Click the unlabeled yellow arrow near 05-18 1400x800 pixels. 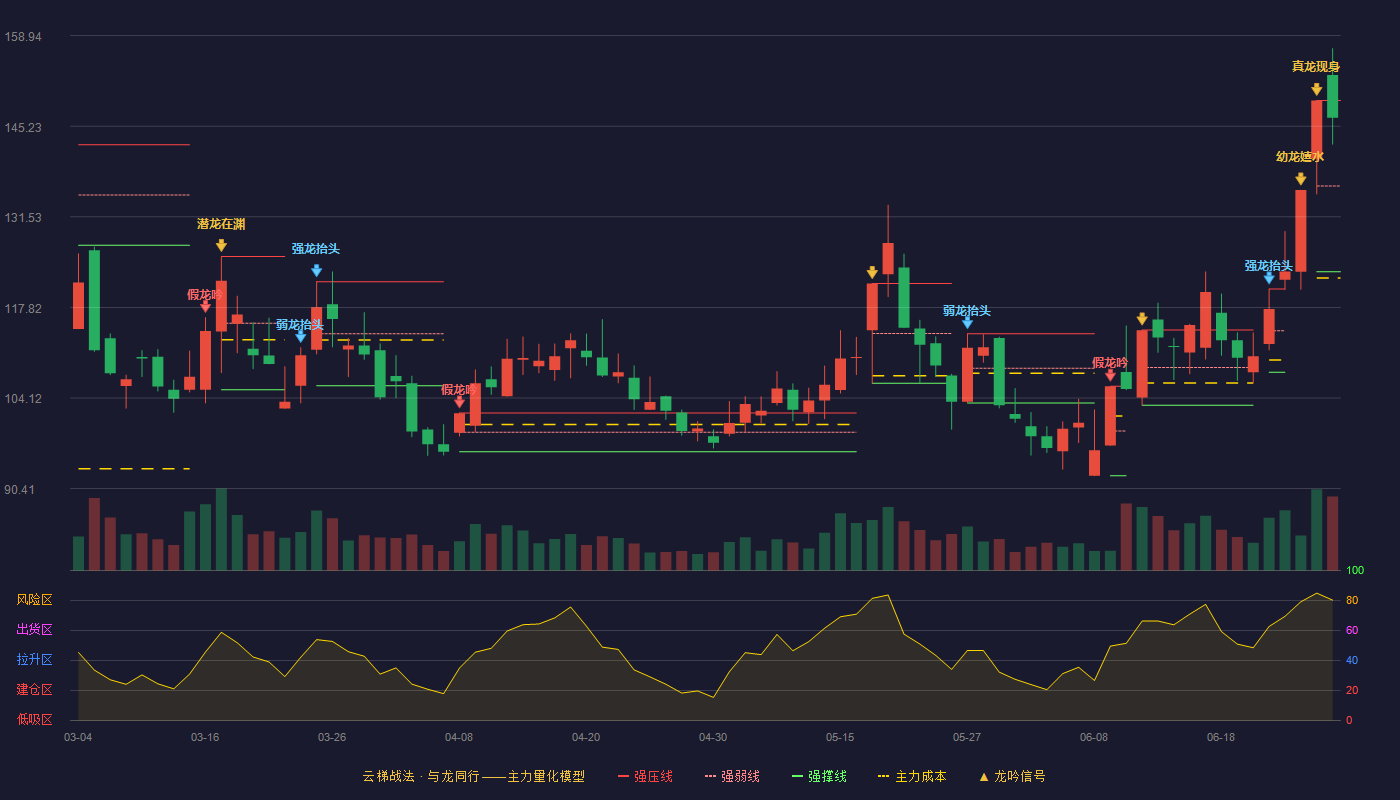point(872,272)
